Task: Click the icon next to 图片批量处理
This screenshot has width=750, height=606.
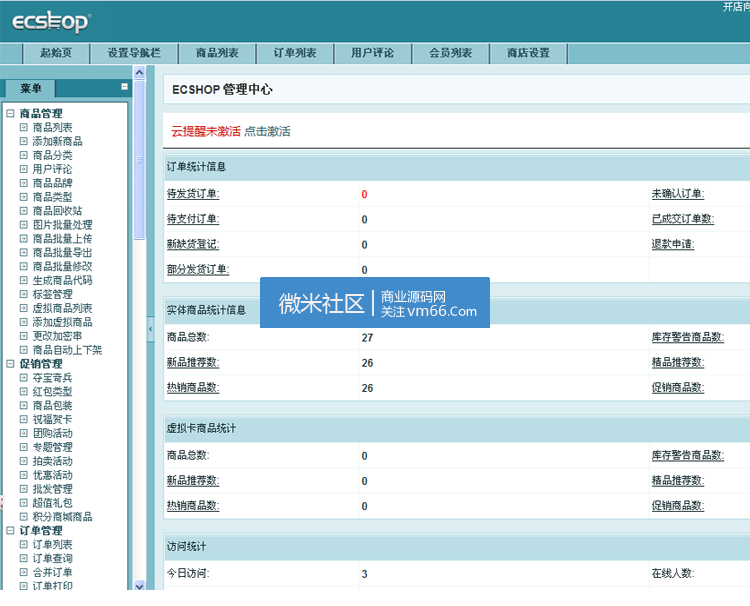Action: click(x=23, y=224)
